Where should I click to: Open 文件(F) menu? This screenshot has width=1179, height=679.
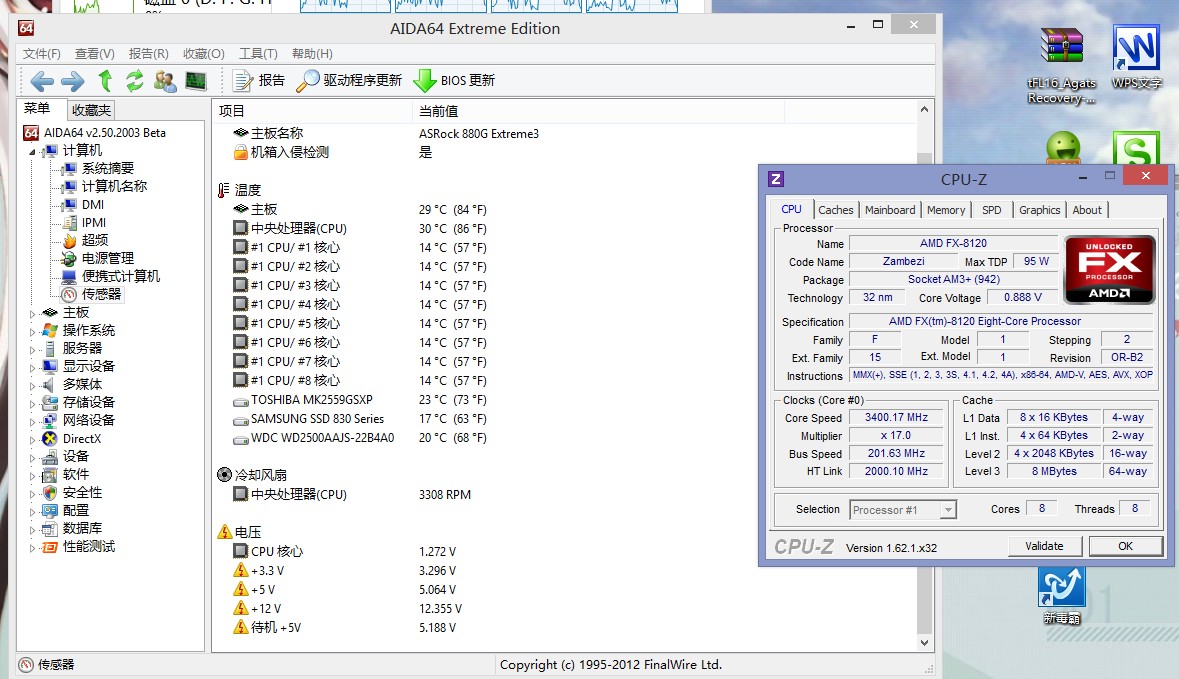pyautogui.click(x=41, y=53)
